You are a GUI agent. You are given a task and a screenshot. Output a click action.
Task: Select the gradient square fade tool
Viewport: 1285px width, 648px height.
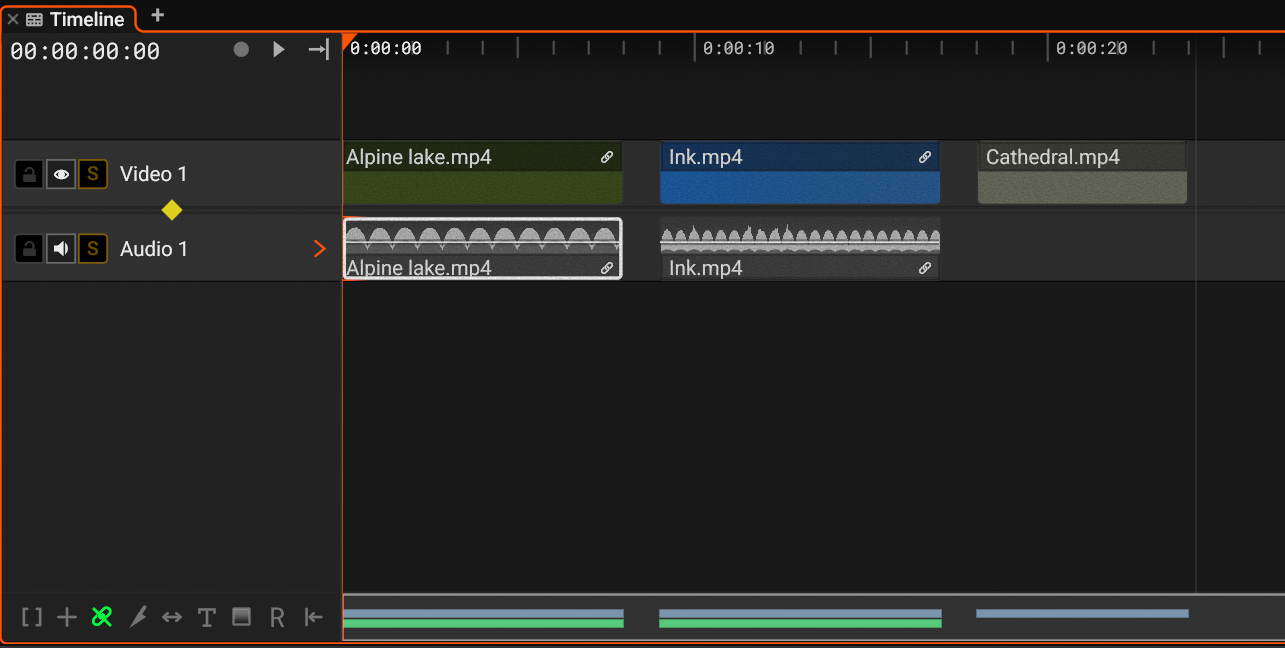coord(241,617)
